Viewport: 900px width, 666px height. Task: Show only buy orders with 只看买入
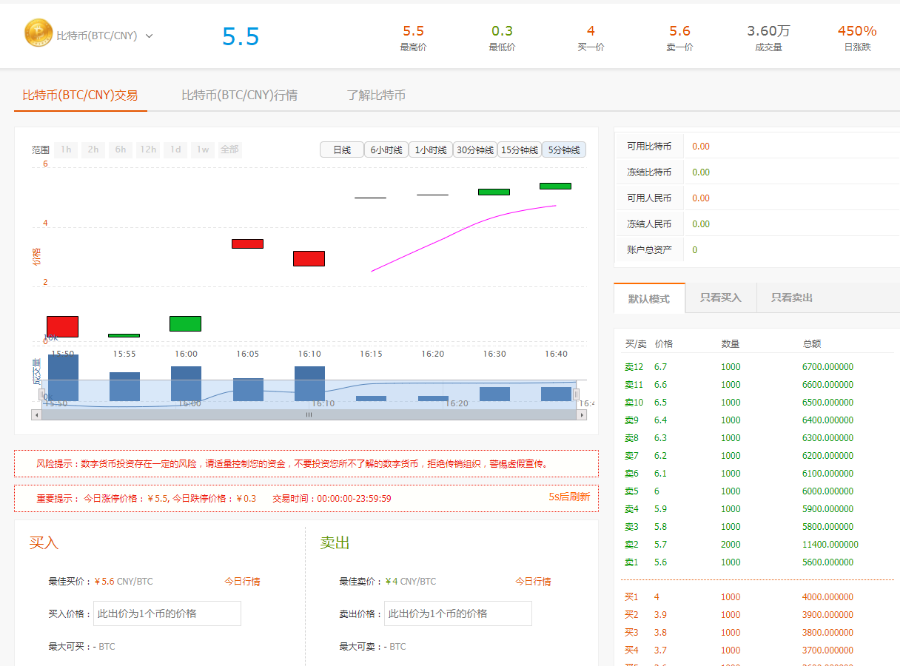pos(720,298)
